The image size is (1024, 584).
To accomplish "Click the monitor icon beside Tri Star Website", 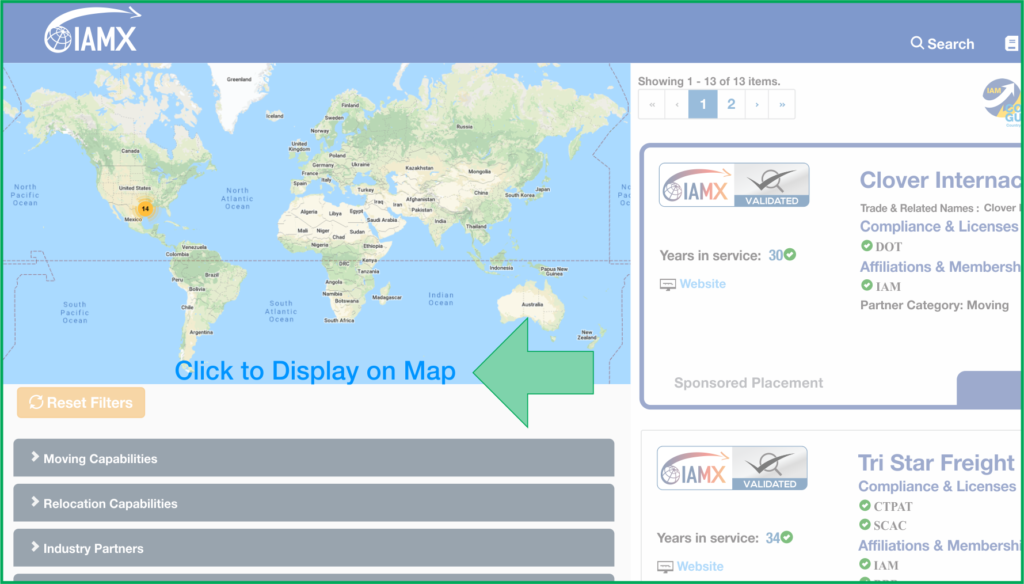I will [x=665, y=566].
